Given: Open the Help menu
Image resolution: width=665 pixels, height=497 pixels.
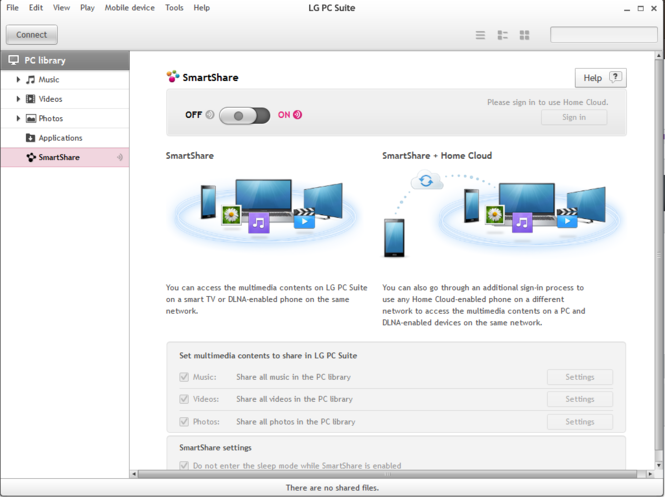Looking at the screenshot, I should [201, 8].
